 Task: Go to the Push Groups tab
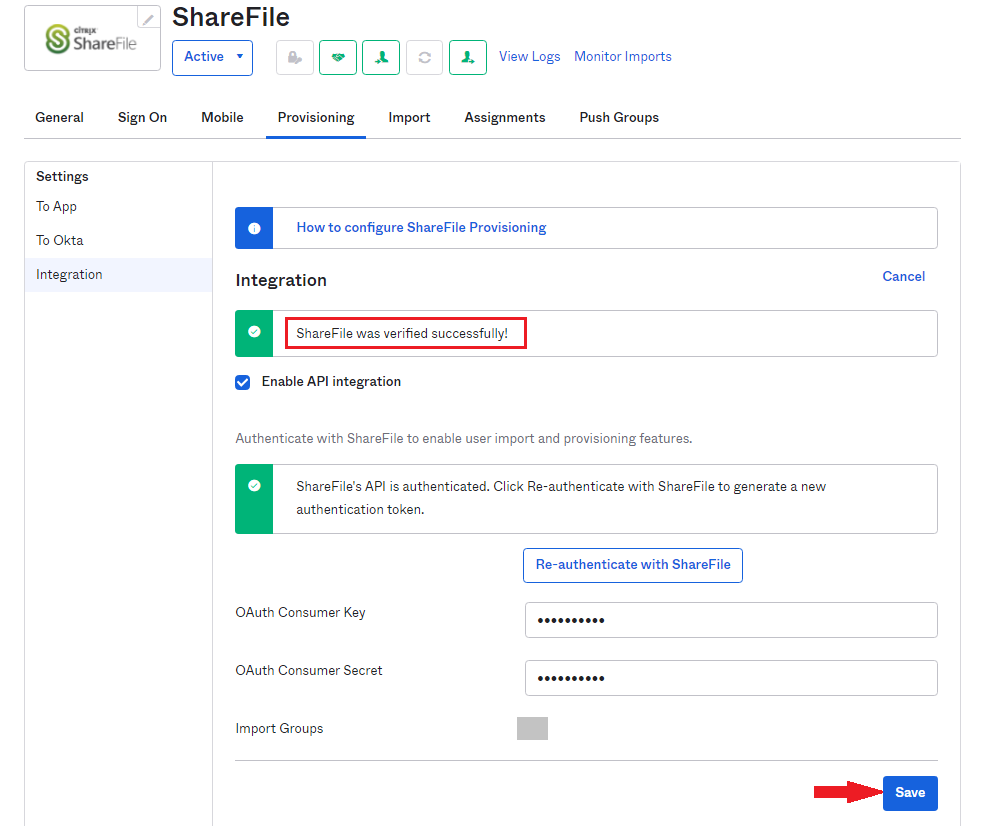(619, 118)
